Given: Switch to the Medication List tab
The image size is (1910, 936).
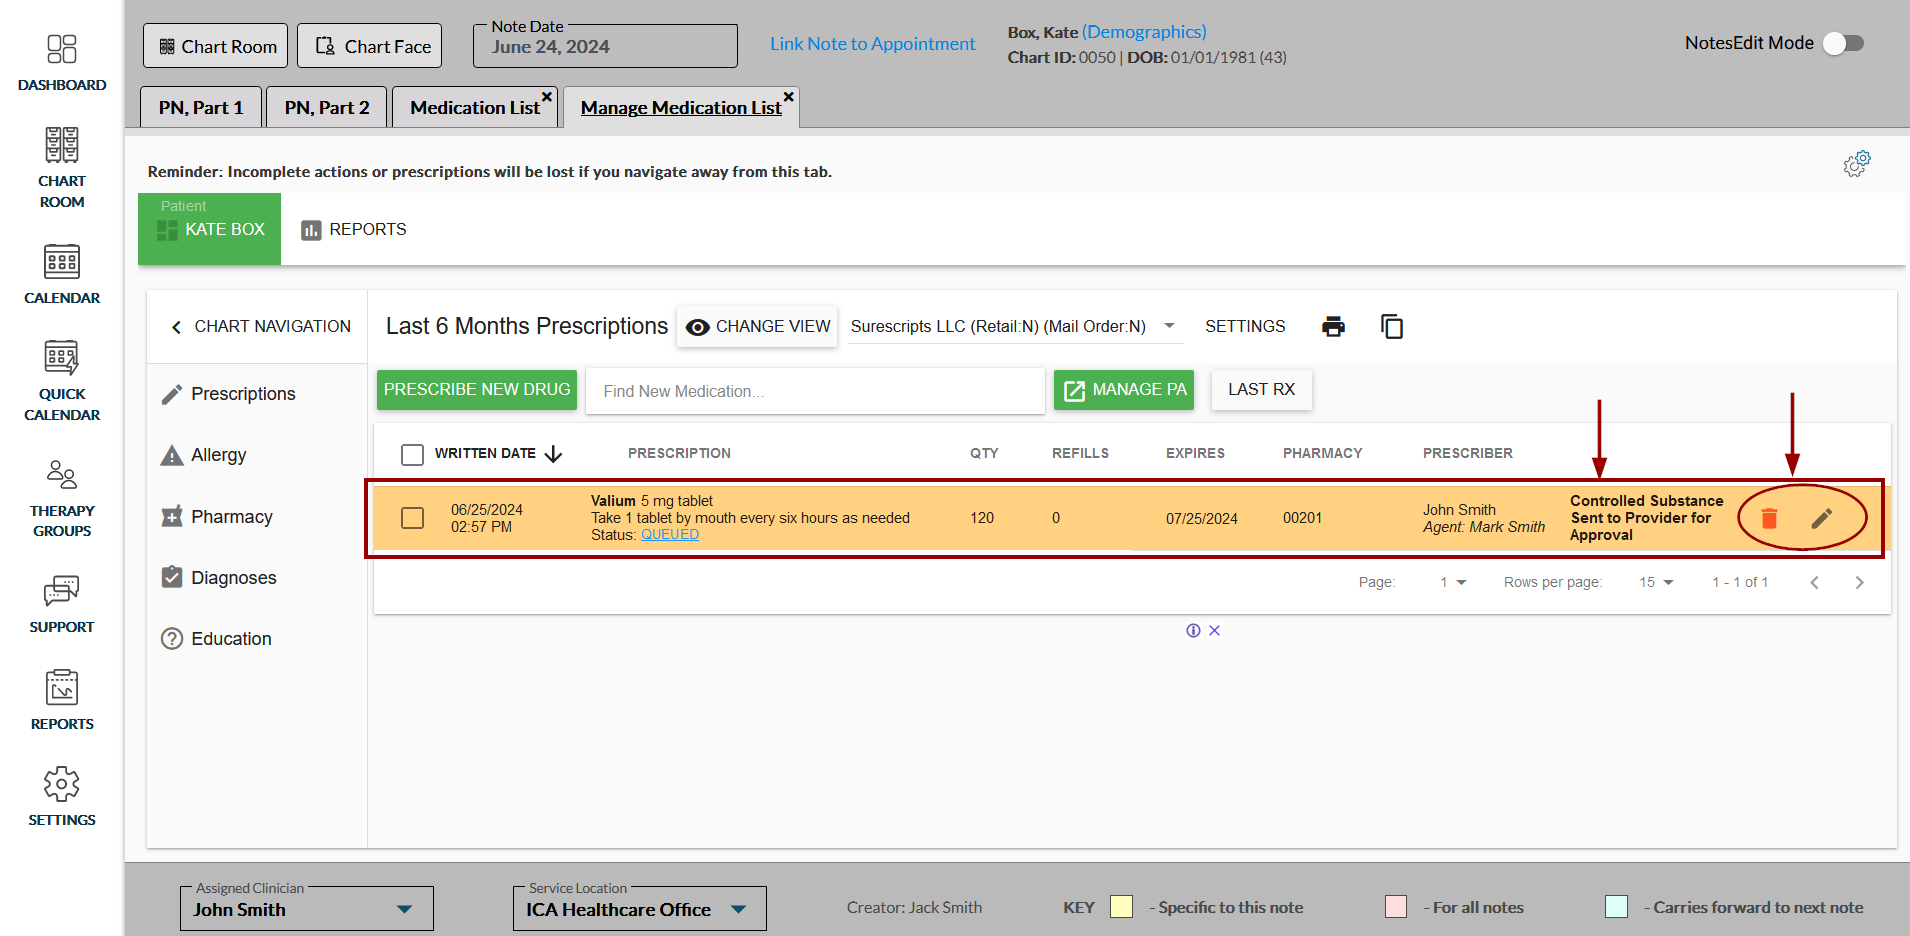Looking at the screenshot, I should [474, 108].
